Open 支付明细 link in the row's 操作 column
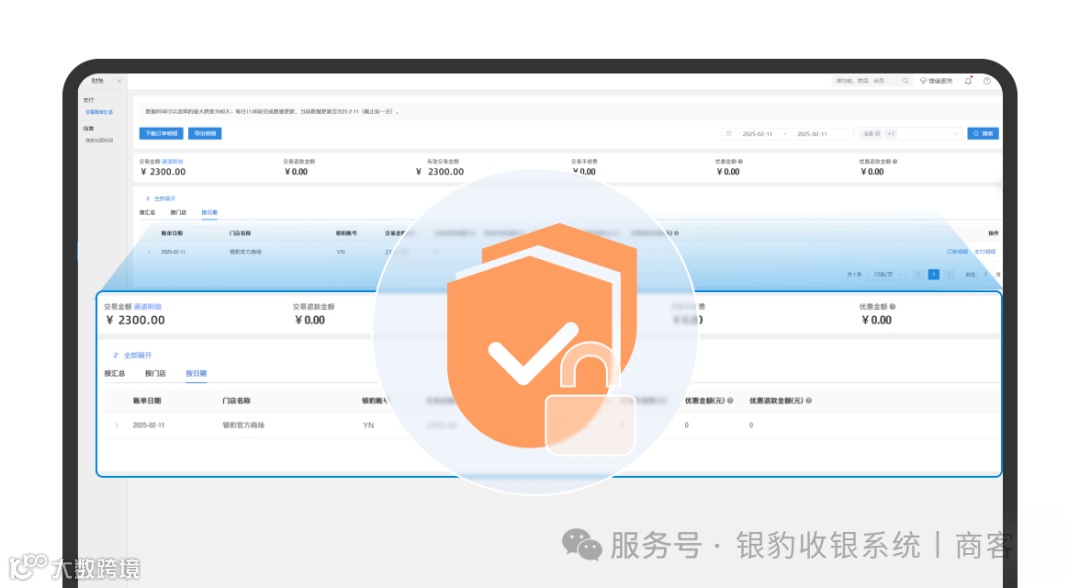1080x588 pixels. (985, 252)
